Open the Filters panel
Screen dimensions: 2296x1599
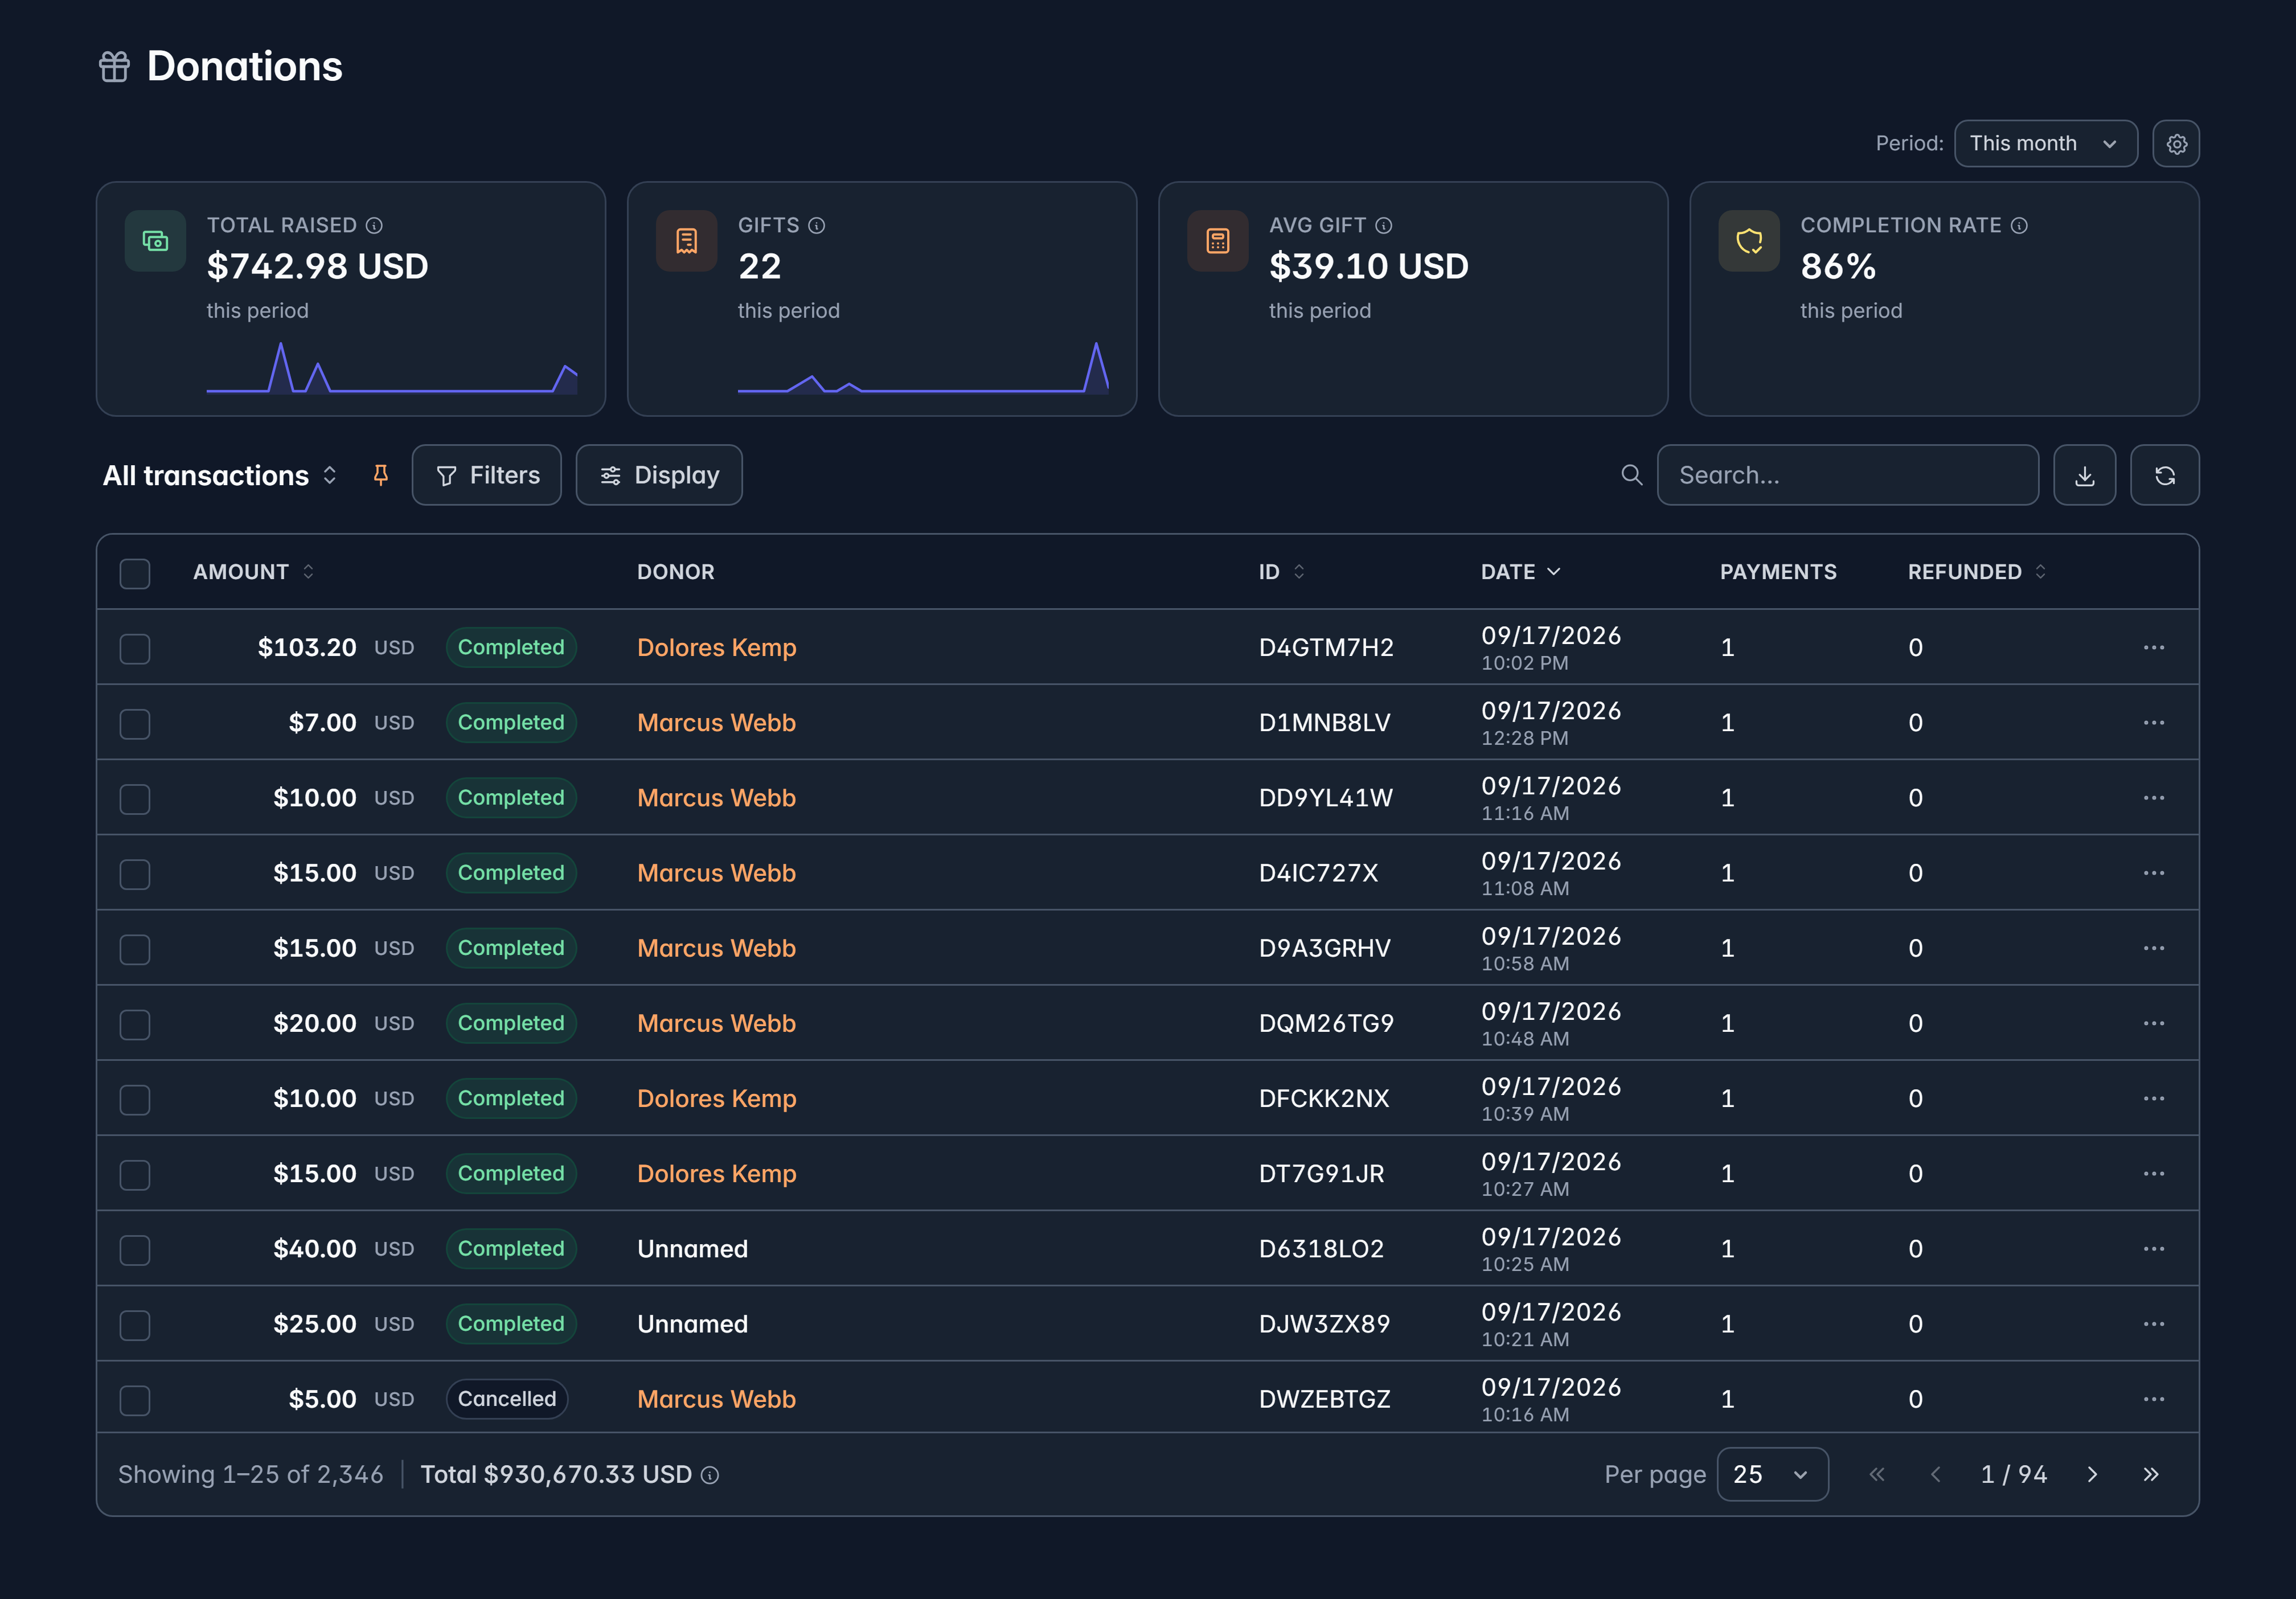487,475
